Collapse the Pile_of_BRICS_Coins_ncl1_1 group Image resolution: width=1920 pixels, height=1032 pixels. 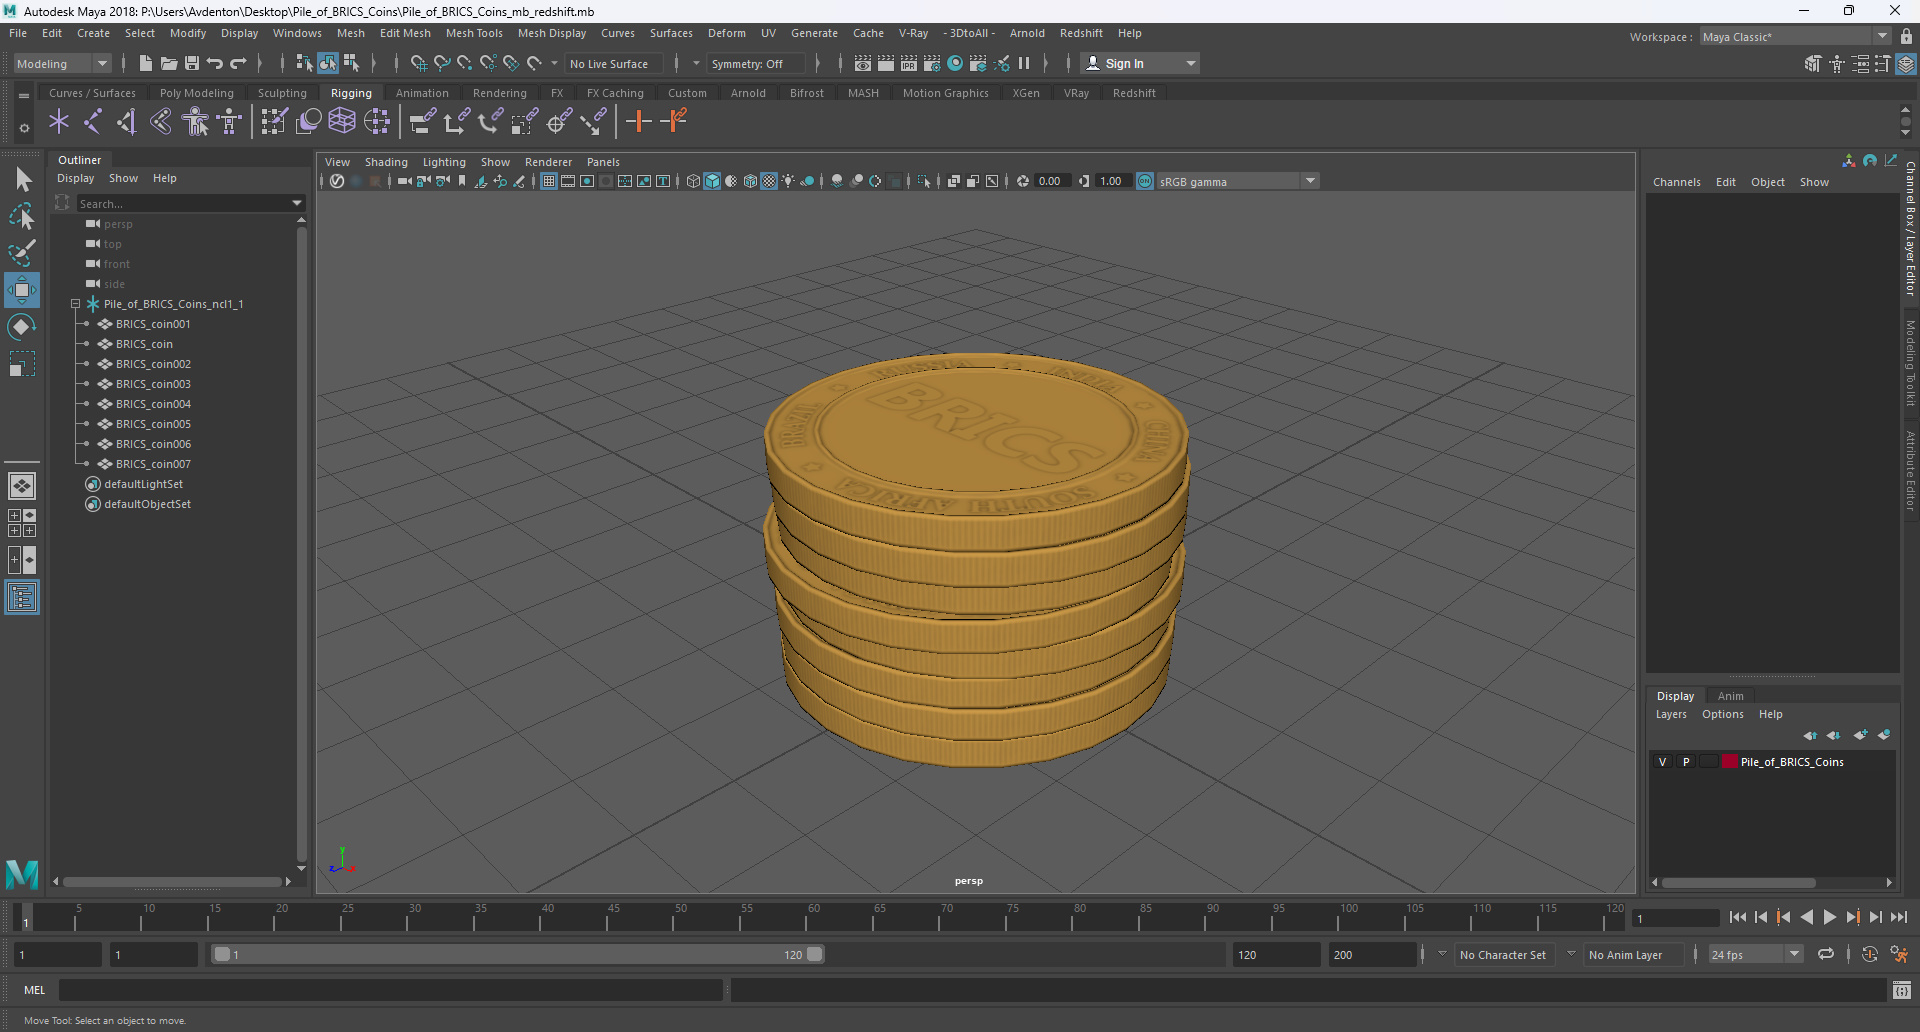pyautogui.click(x=75, y=304)
